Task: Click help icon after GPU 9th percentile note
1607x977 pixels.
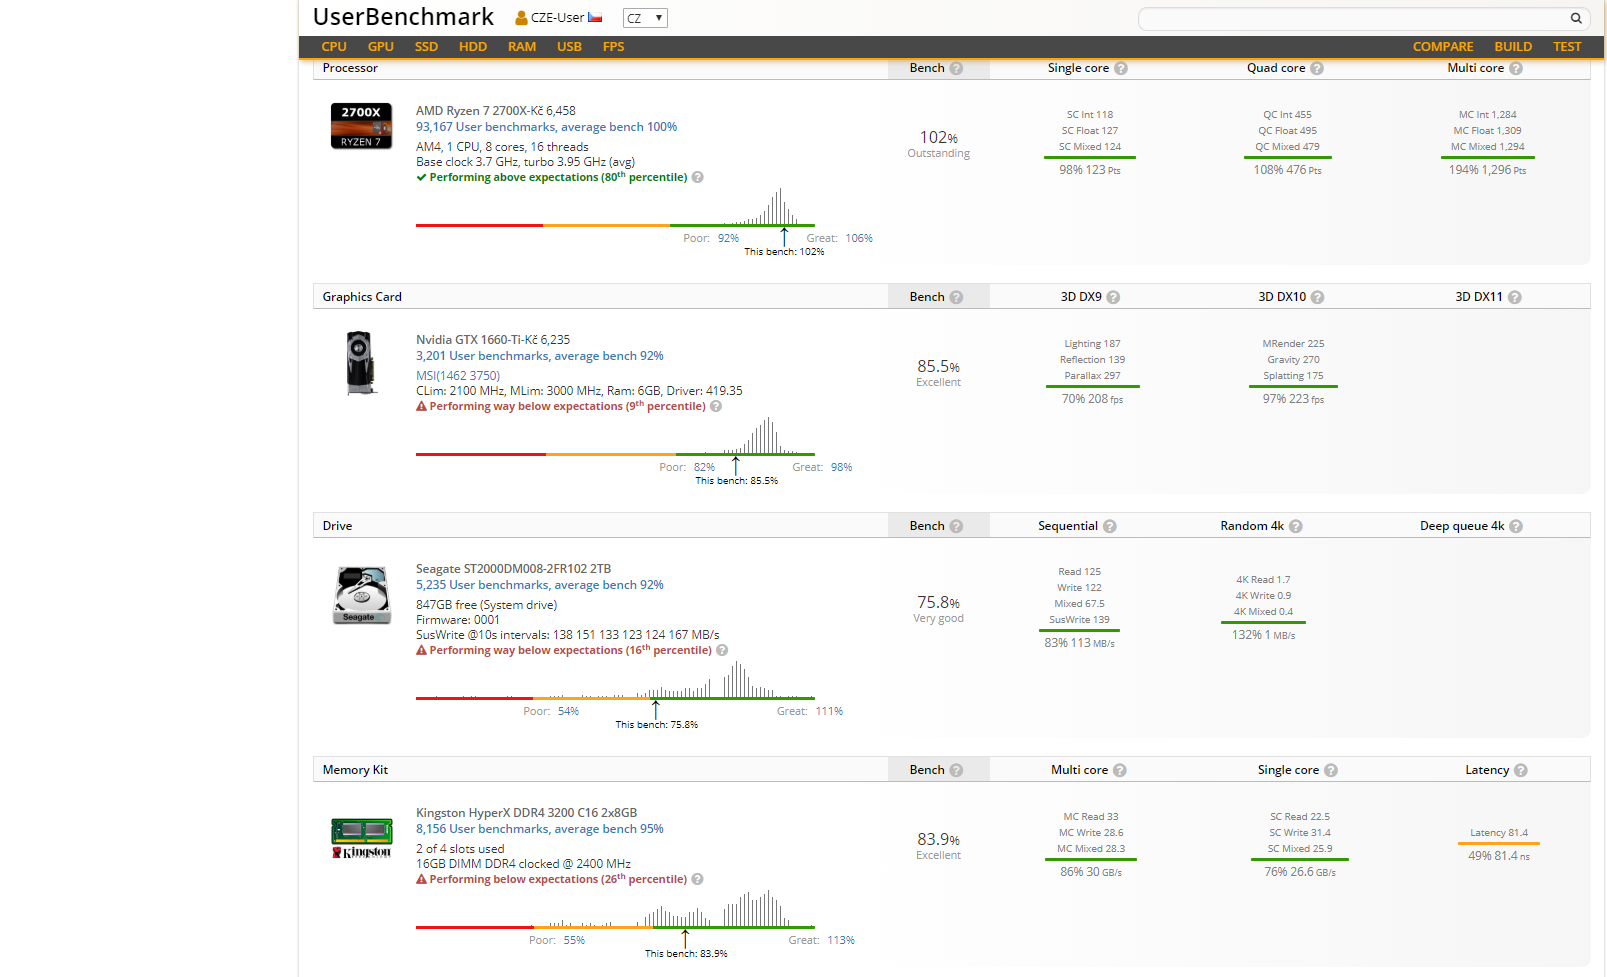Action: click(716, 407)
